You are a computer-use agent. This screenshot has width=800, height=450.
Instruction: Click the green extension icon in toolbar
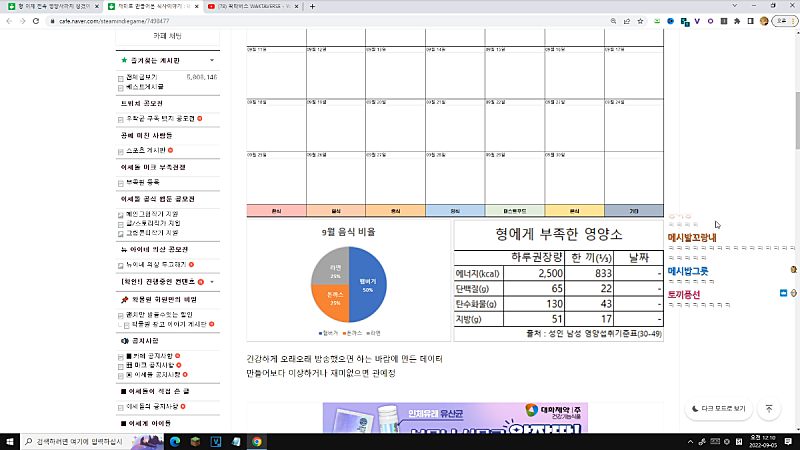pos(657,21)
